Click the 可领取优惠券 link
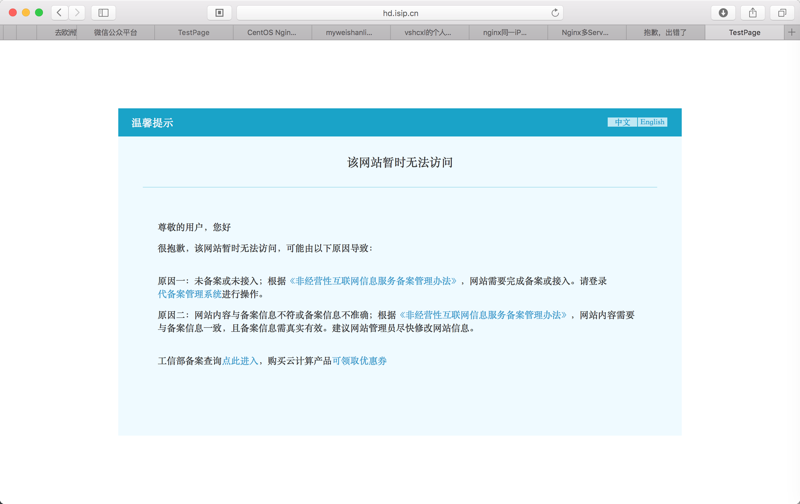 [359, 361]
